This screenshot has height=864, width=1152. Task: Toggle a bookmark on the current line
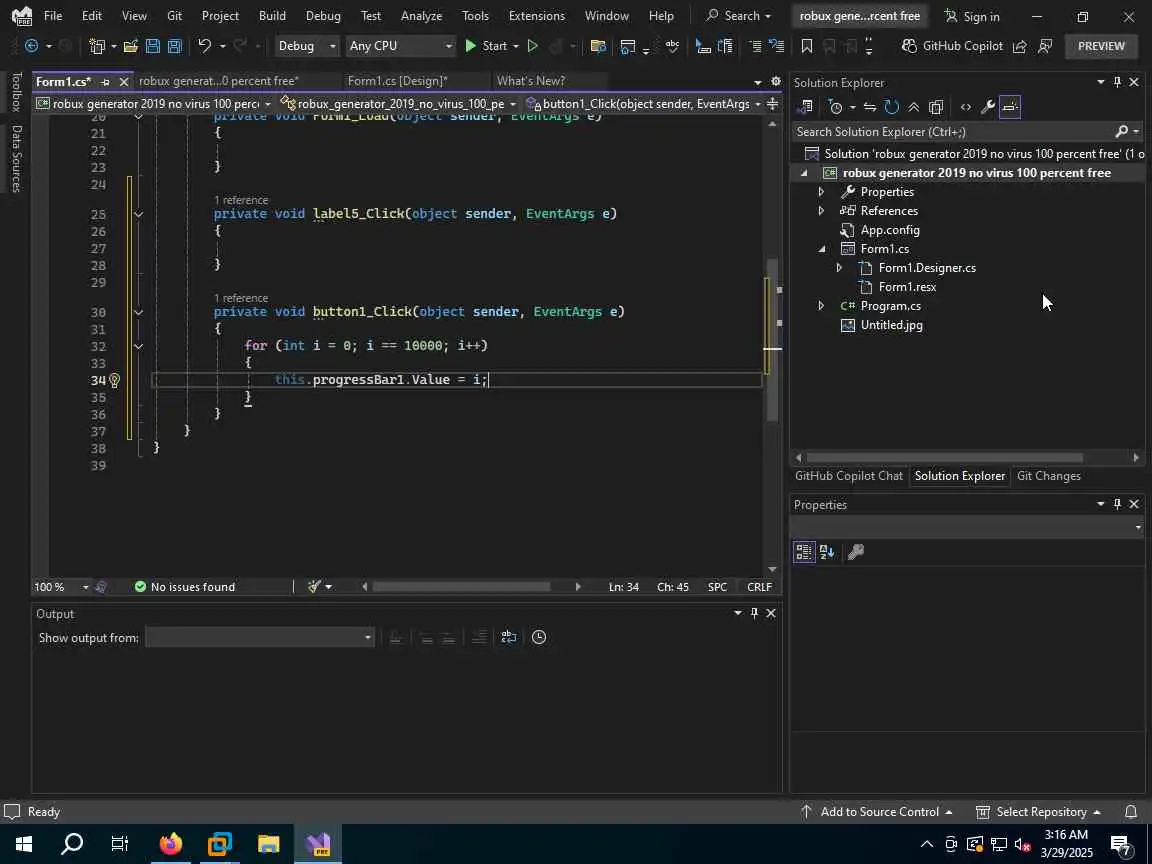point(807,46)
